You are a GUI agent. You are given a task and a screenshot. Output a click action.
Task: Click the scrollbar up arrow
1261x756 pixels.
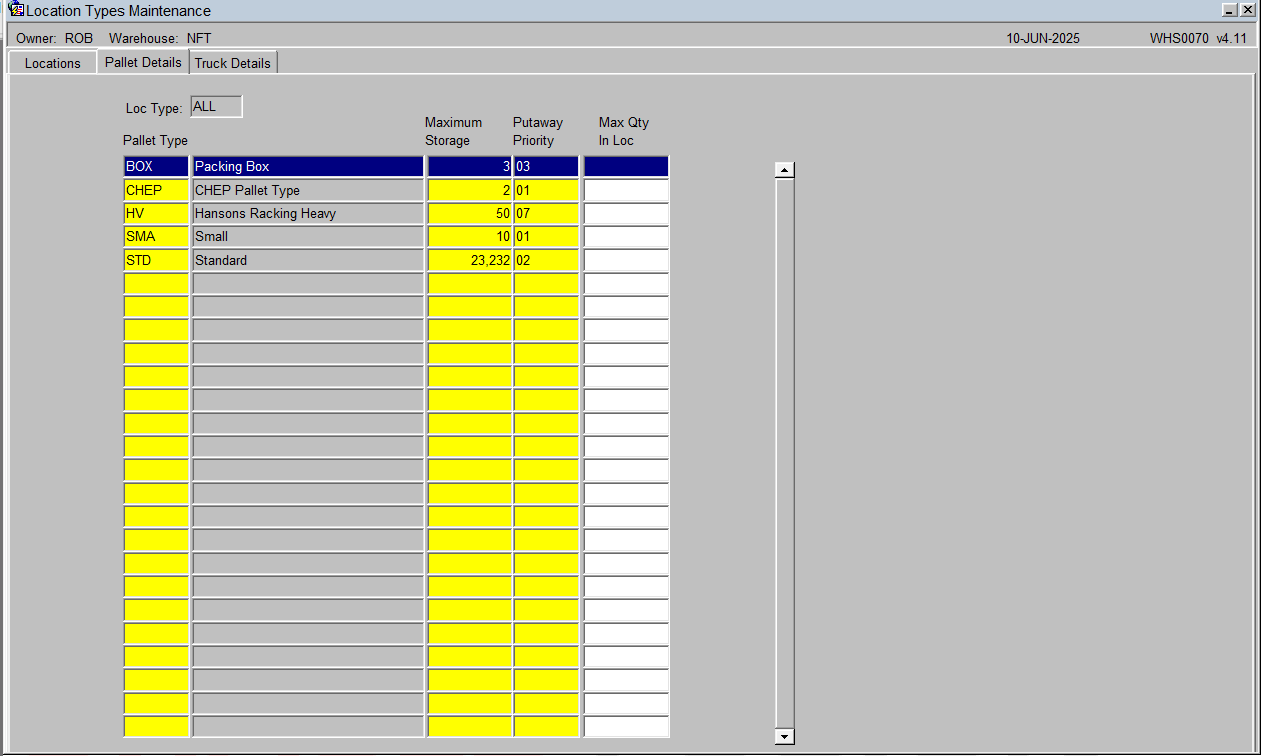pos(785,170)
